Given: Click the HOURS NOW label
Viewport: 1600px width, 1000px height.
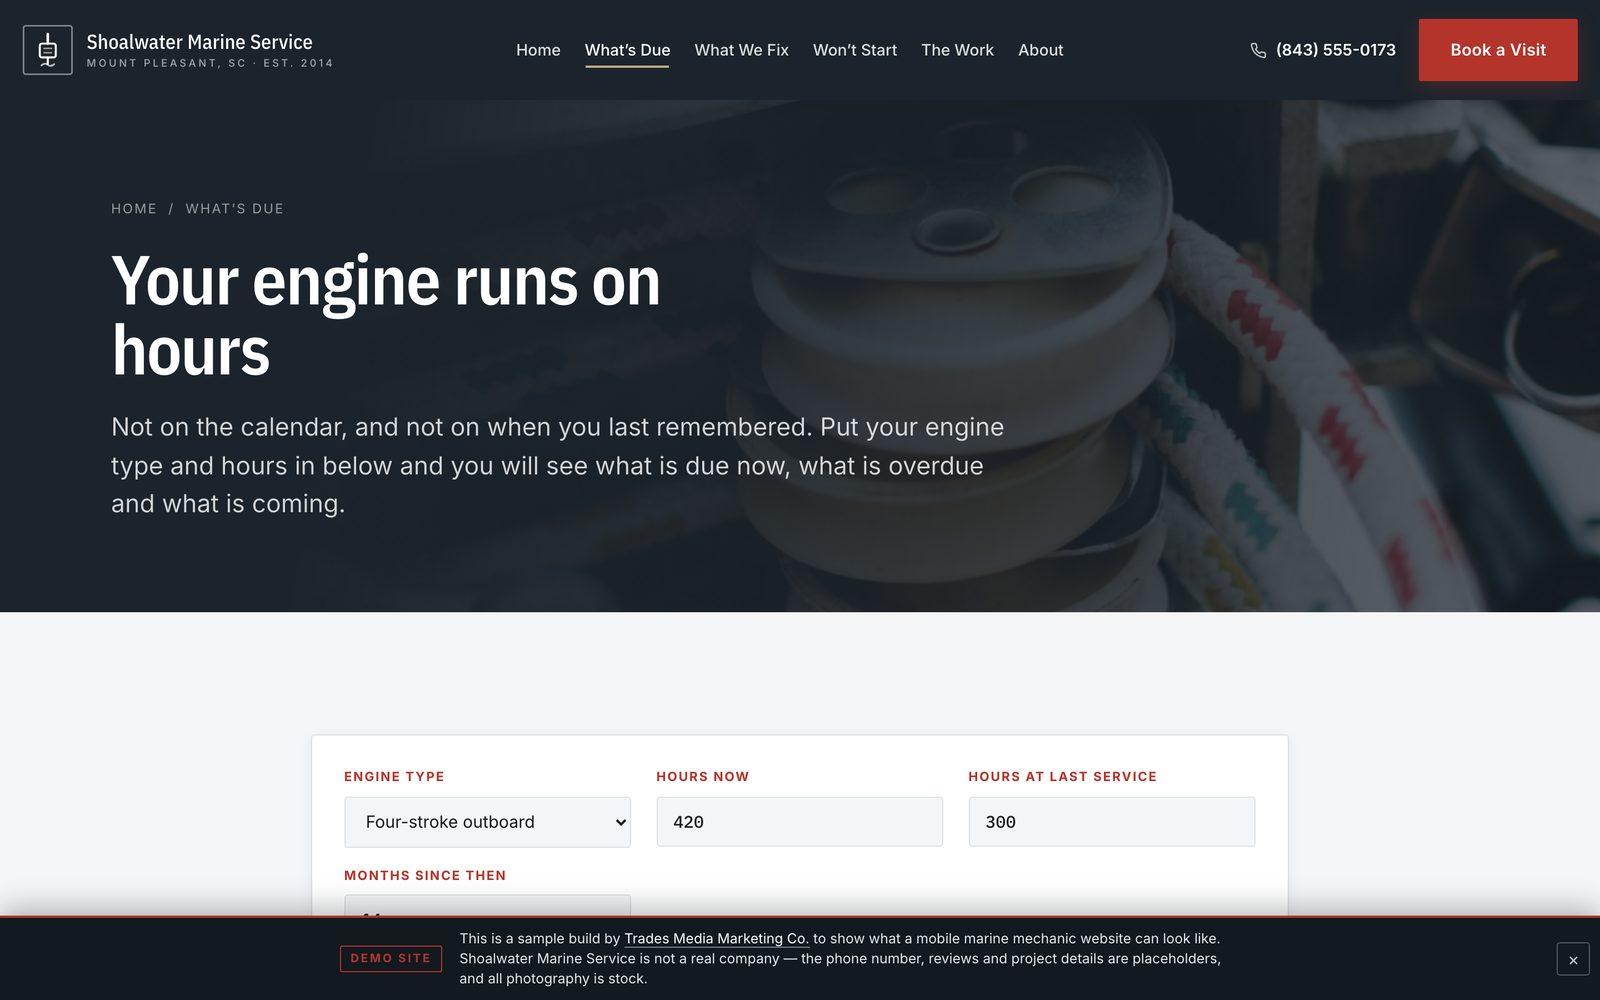Looking at the screenshot, I should tap(702, 776).
